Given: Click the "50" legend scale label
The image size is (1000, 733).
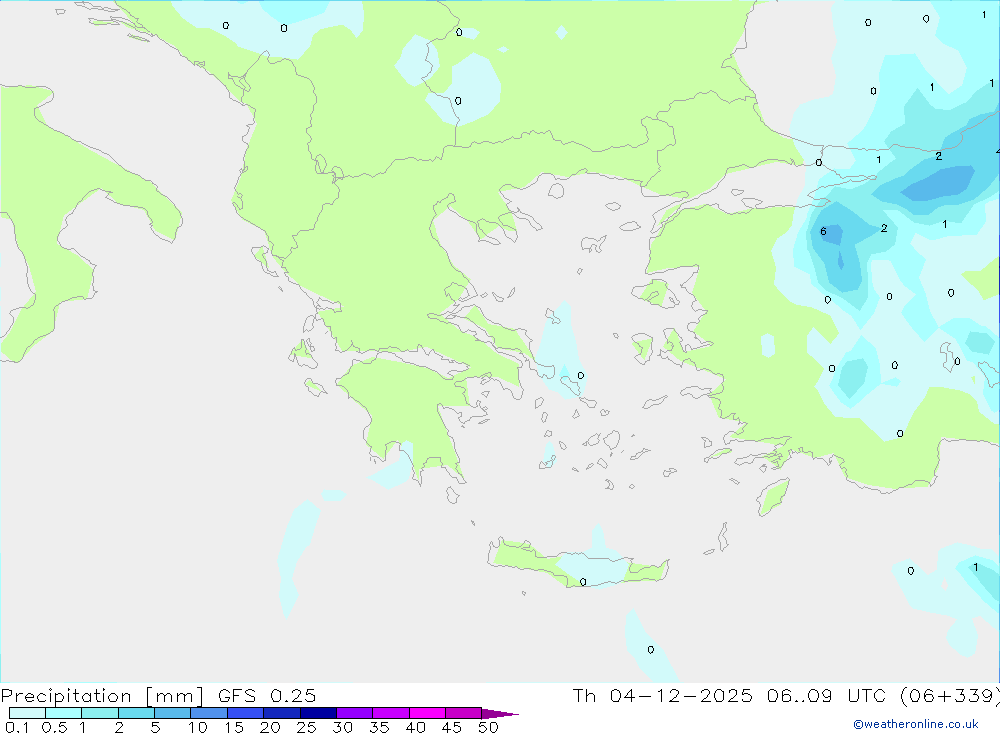Looking at the screenshot, I should (489, 727).
